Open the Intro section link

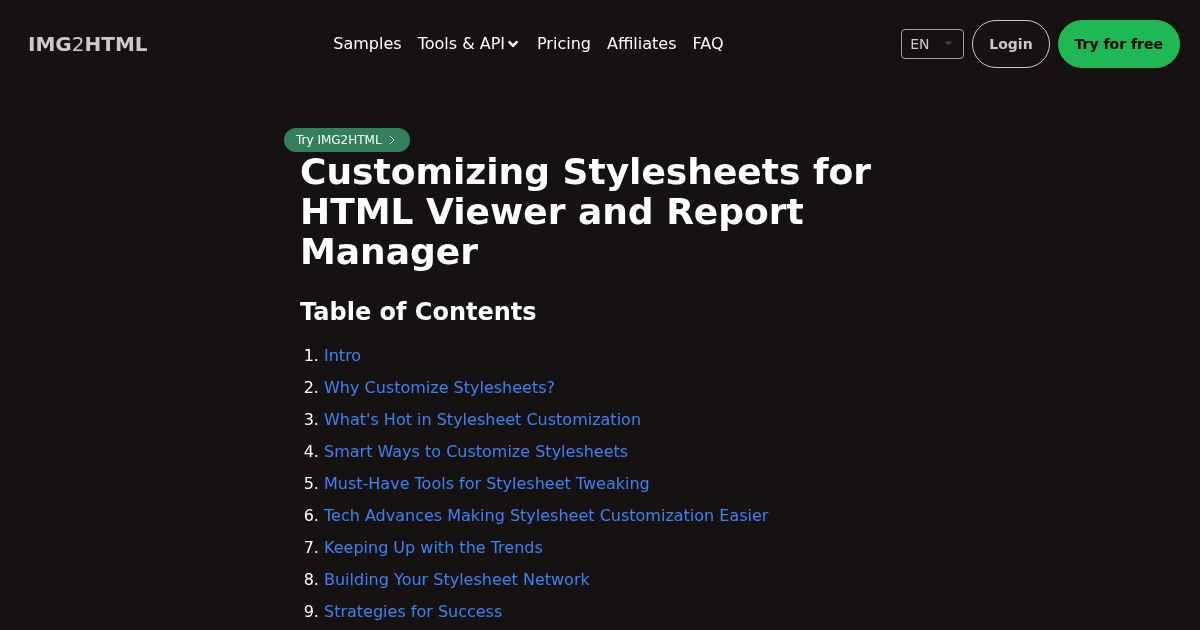(x=342, y=355)
